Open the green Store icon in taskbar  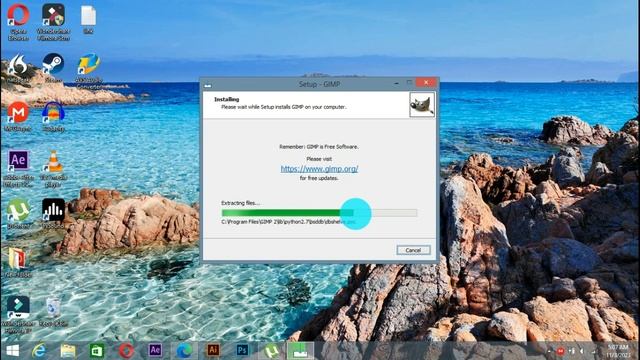click(97, 350)
